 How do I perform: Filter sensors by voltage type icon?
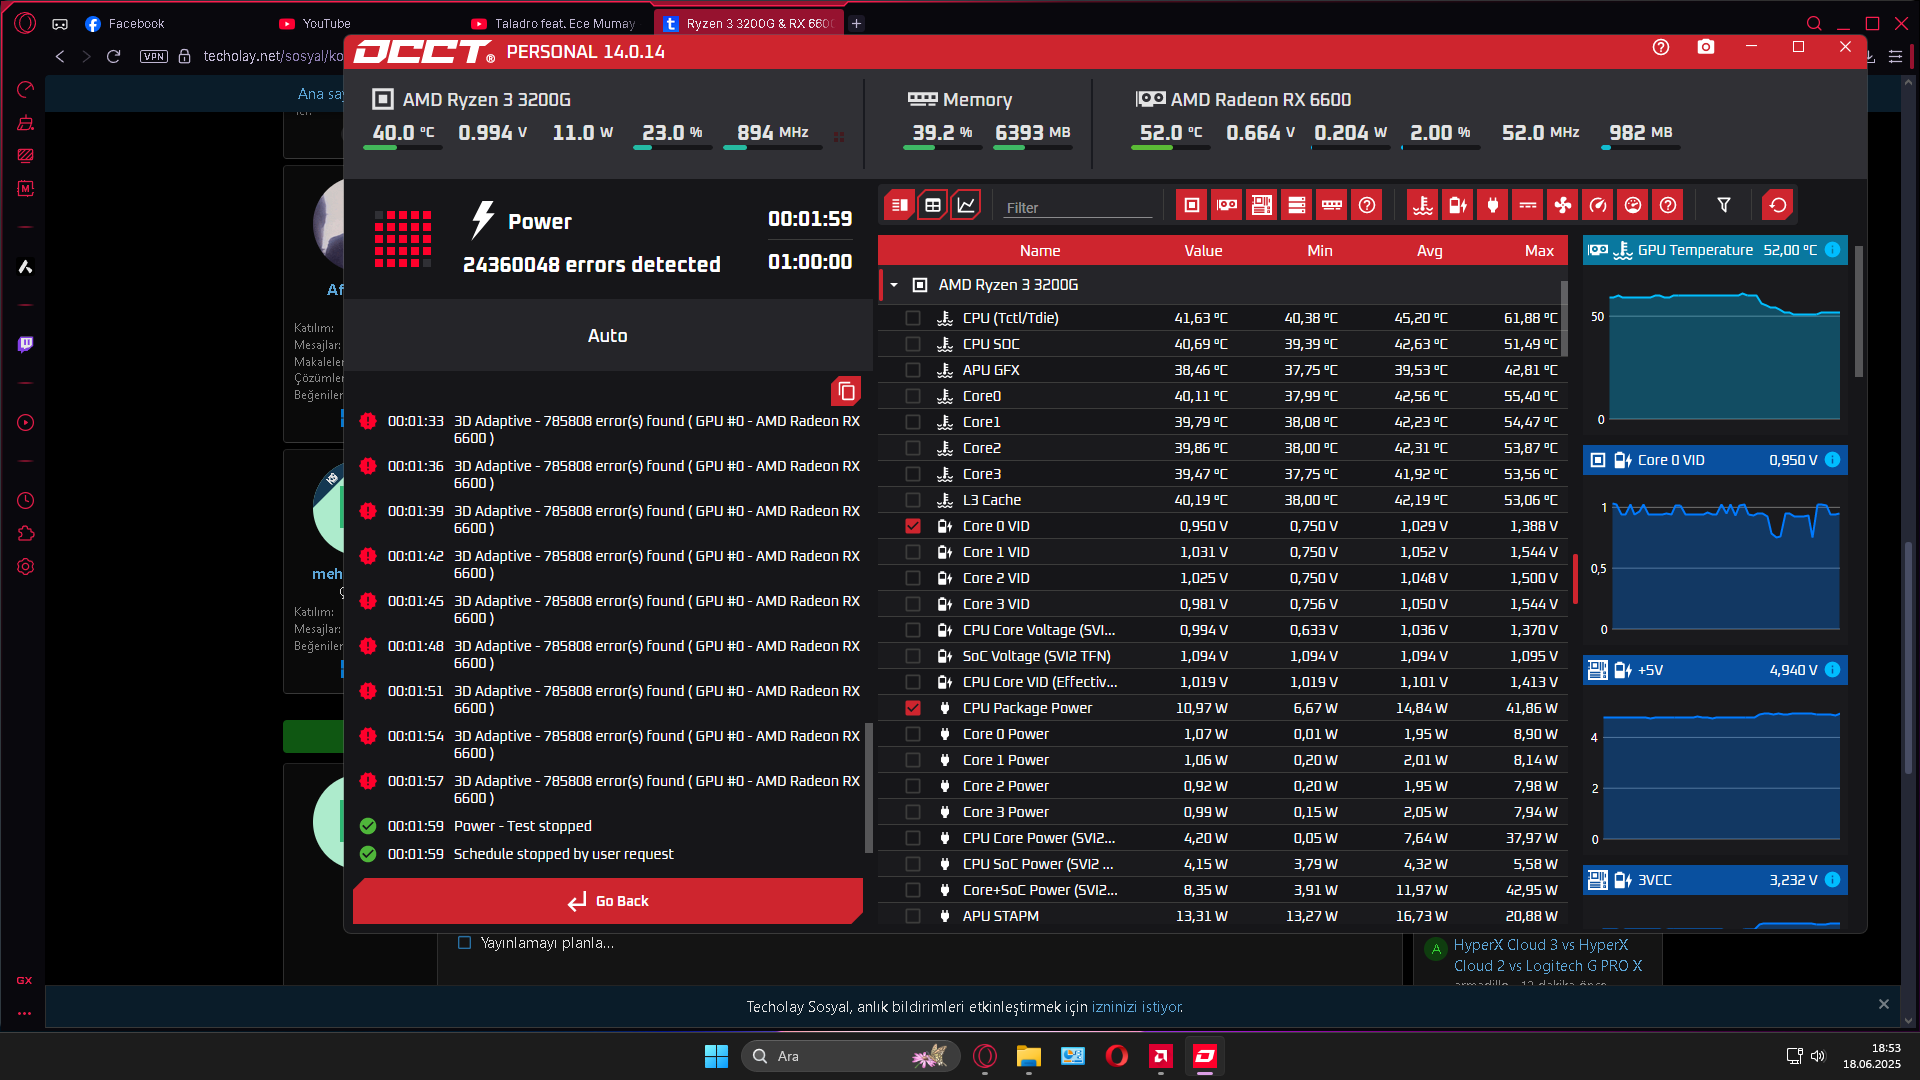coord(1458,206)
